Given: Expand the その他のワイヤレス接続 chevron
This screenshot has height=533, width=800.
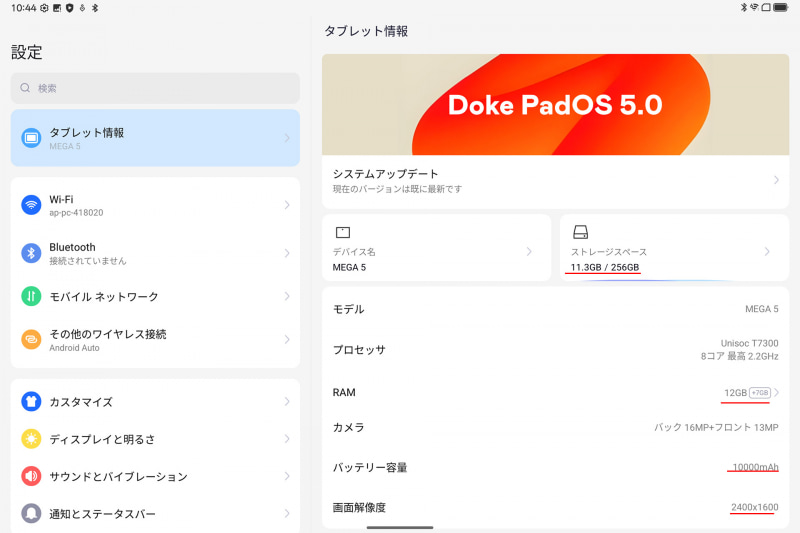Looking at the screenshot, I should (287, 340).
